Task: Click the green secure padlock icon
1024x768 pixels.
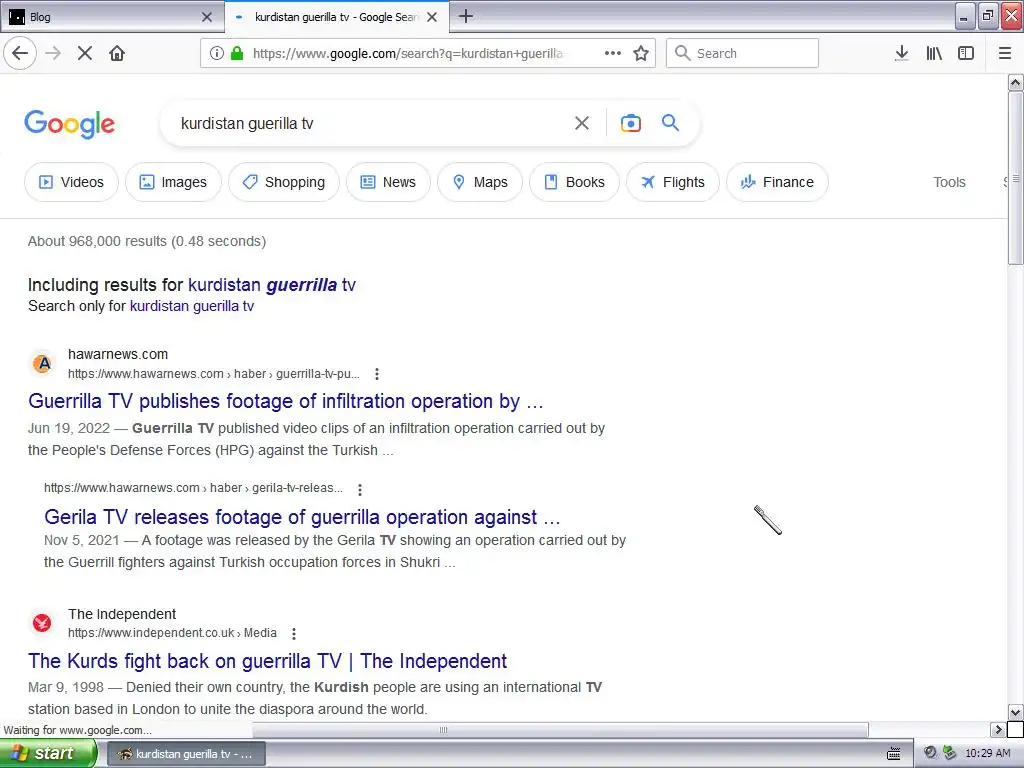Action: [x=237, y=53]
